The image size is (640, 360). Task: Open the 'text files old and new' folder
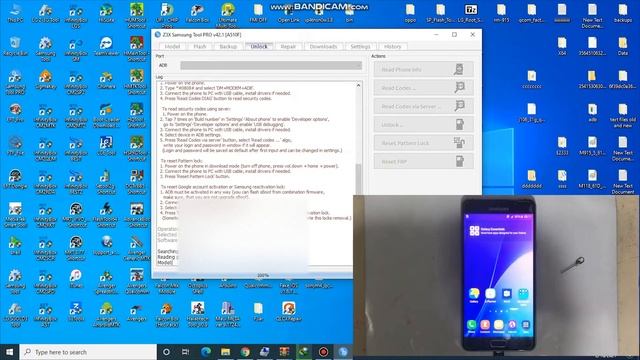pyautogui.click(x=623, y=115)
